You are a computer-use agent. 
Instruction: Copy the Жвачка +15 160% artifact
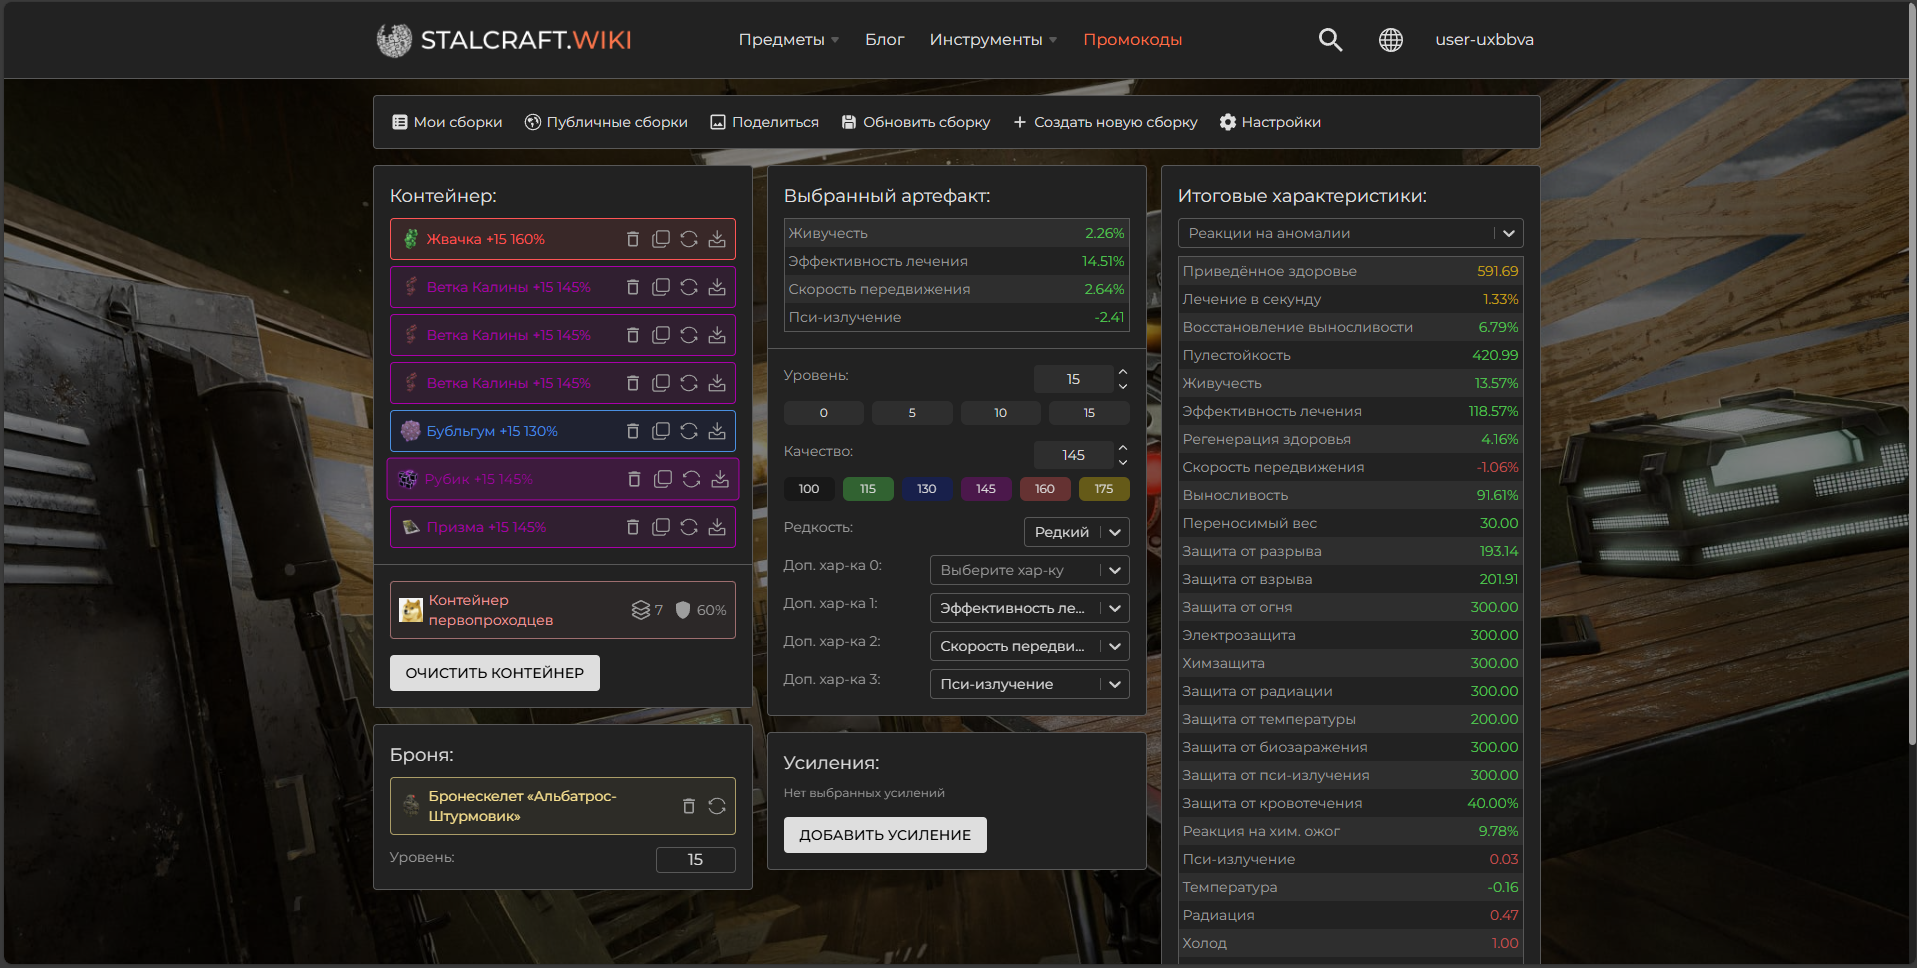click(661, 239)
